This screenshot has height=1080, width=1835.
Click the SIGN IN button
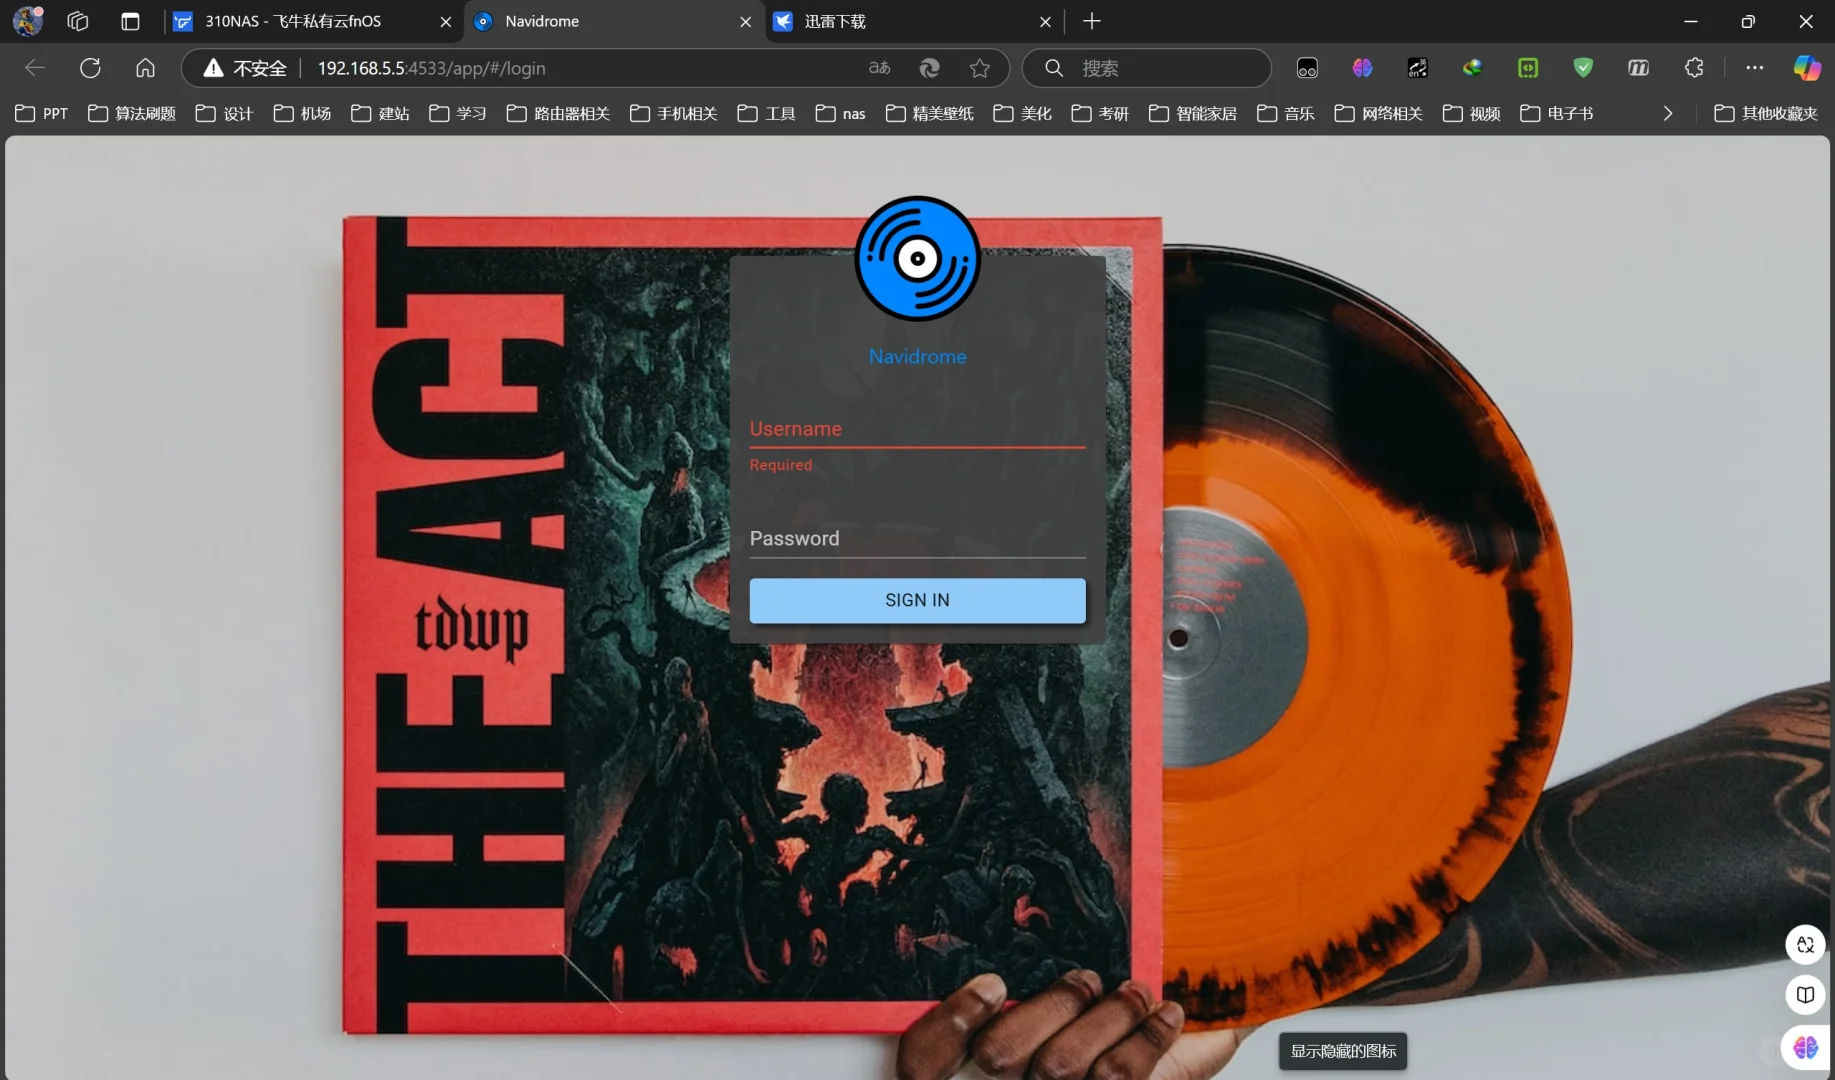[917, 600]
